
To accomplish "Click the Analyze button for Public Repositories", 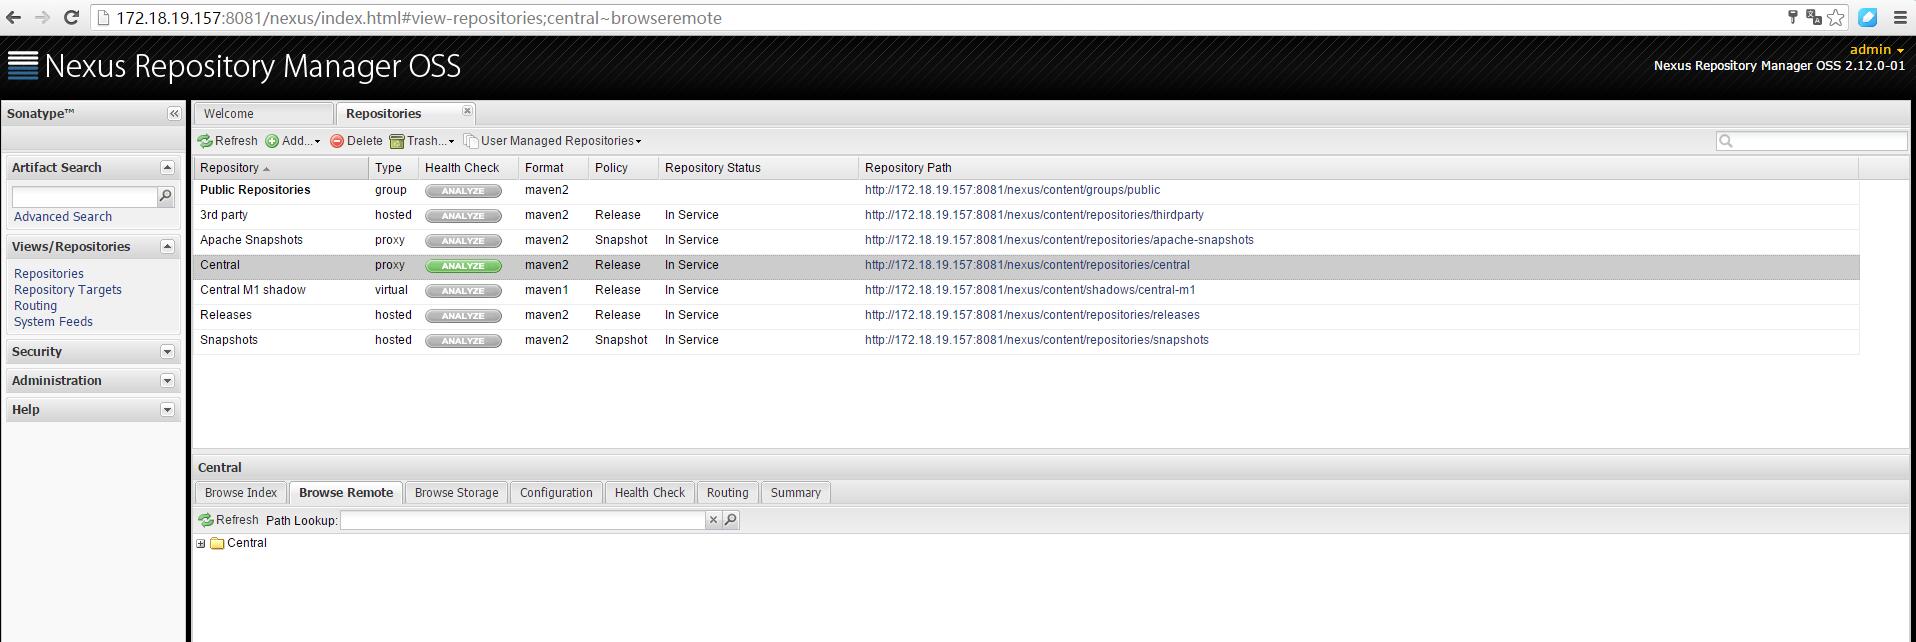I will point(463,191).
